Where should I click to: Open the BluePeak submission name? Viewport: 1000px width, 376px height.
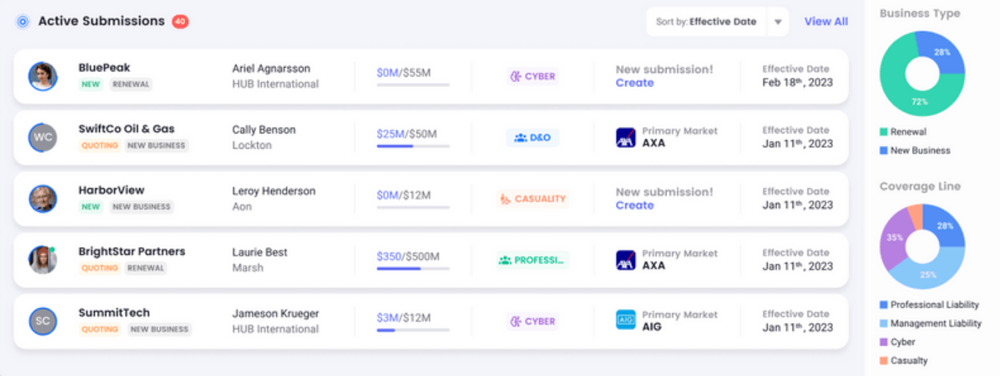coord(105,68)
